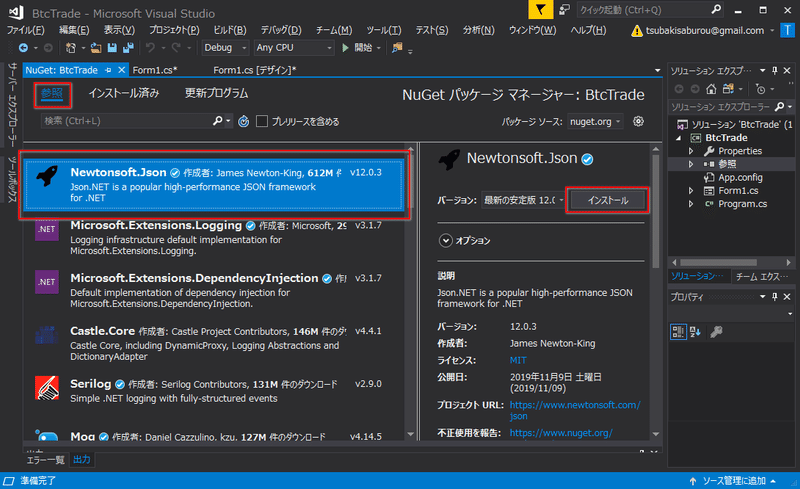Click the インストール button
The height and width of the screenshot is (489, 800).
[607, 200]
